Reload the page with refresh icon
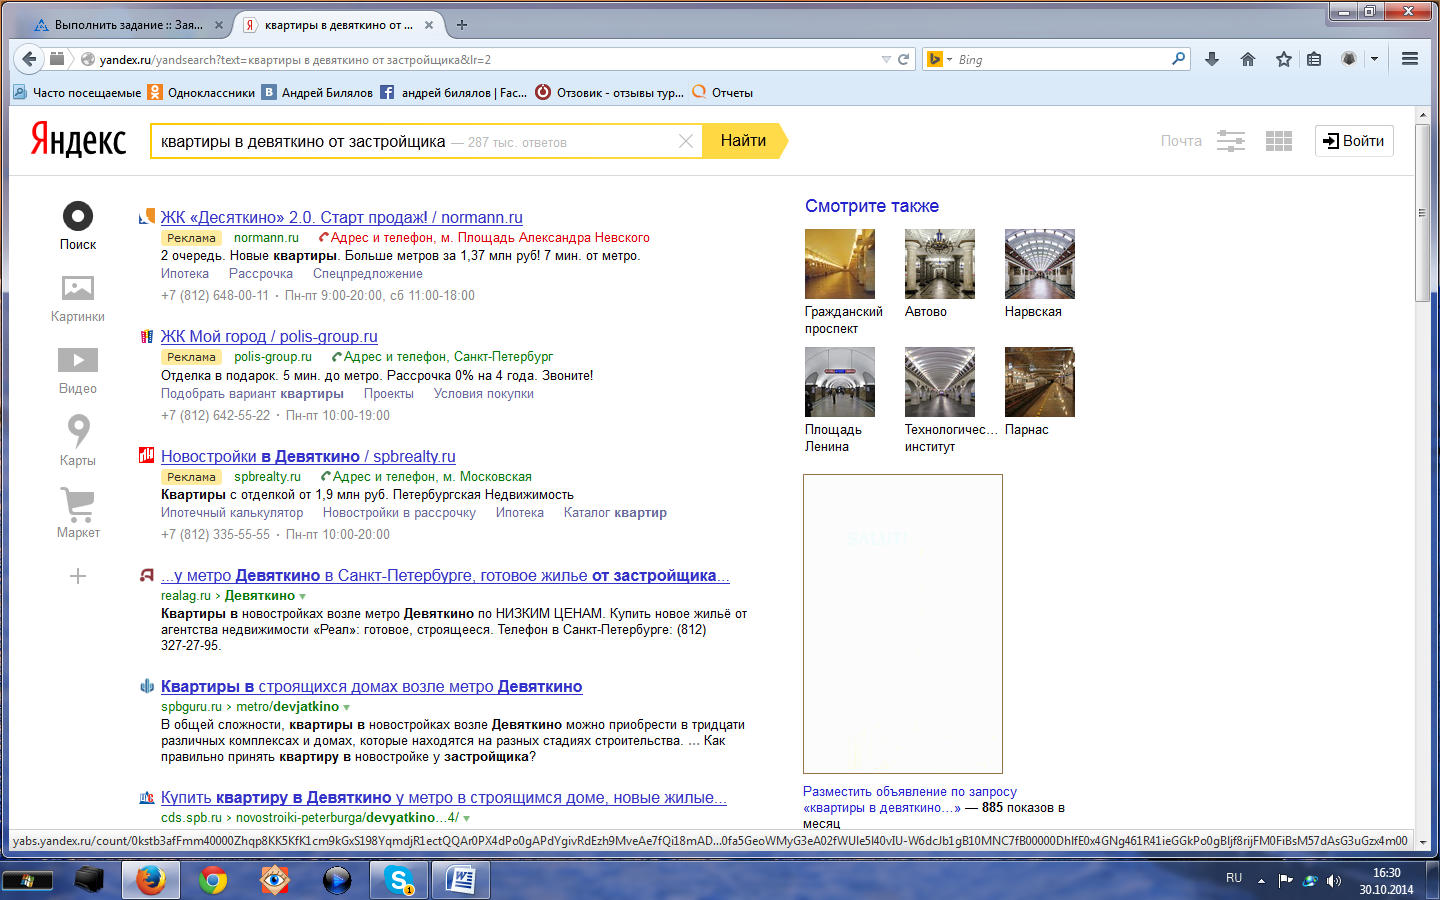The width and height of the screenshot is (1440, 900). [x=904, y=59]
